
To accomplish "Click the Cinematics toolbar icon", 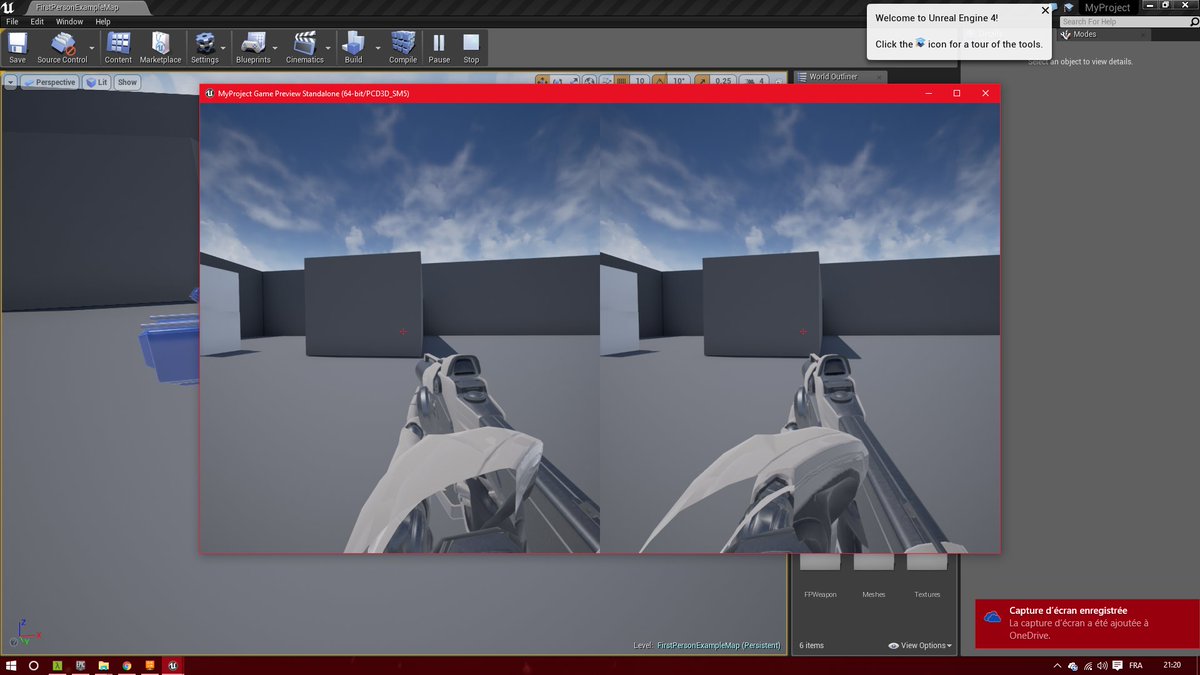I will pos(305,48).
